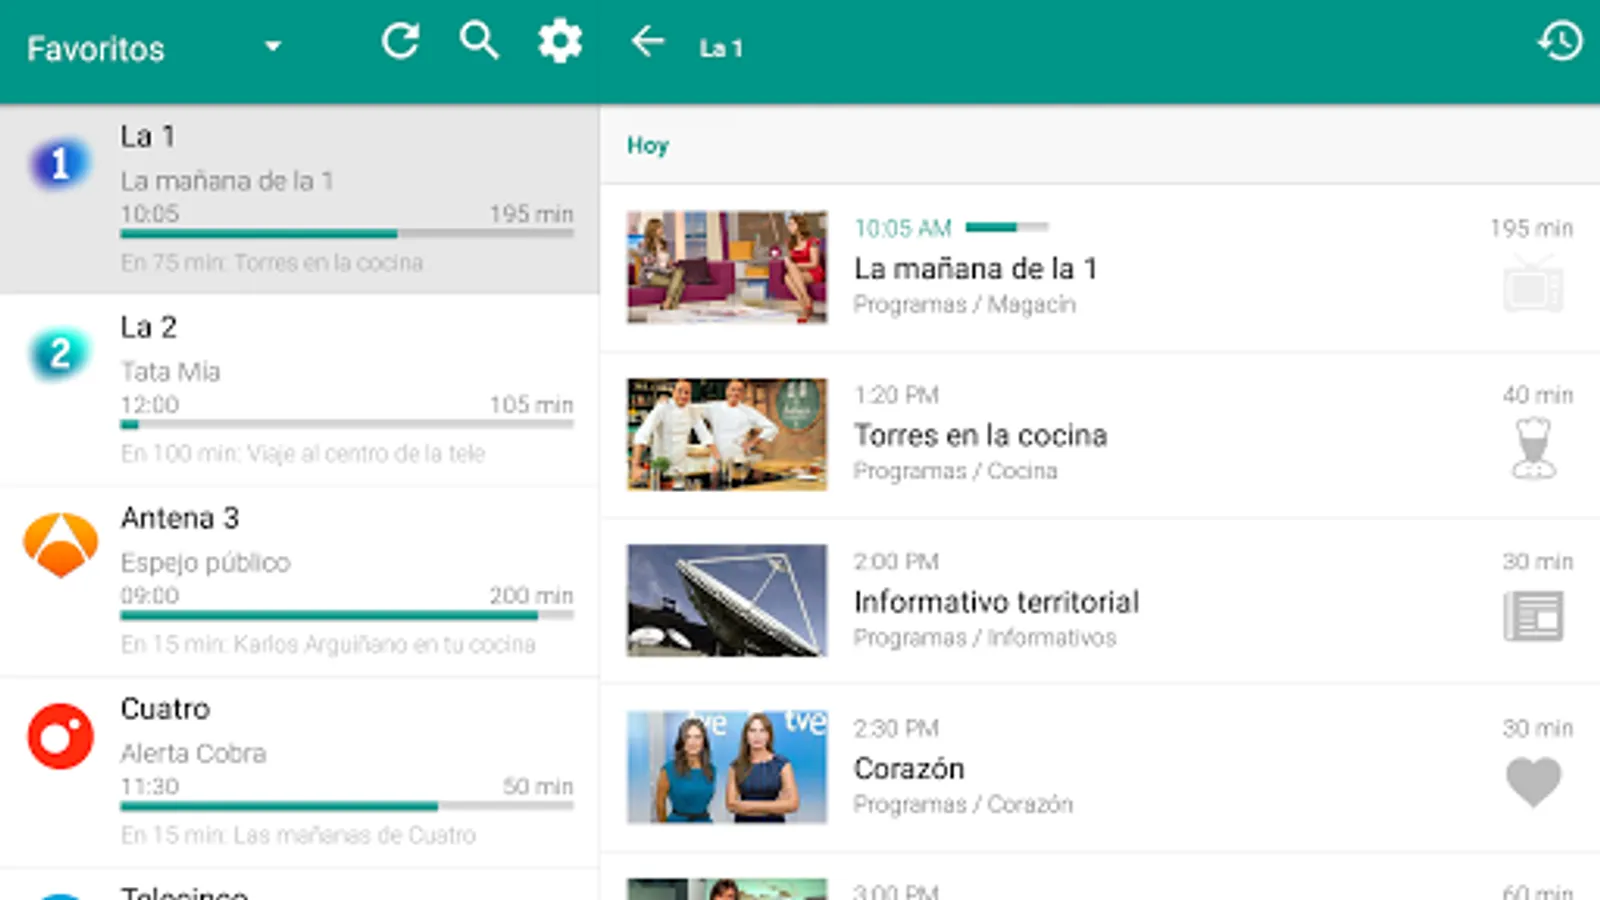Click 'Corazón' program title
The height and width of the screenshot is (900, 1600).
click(x=909, y=768)
